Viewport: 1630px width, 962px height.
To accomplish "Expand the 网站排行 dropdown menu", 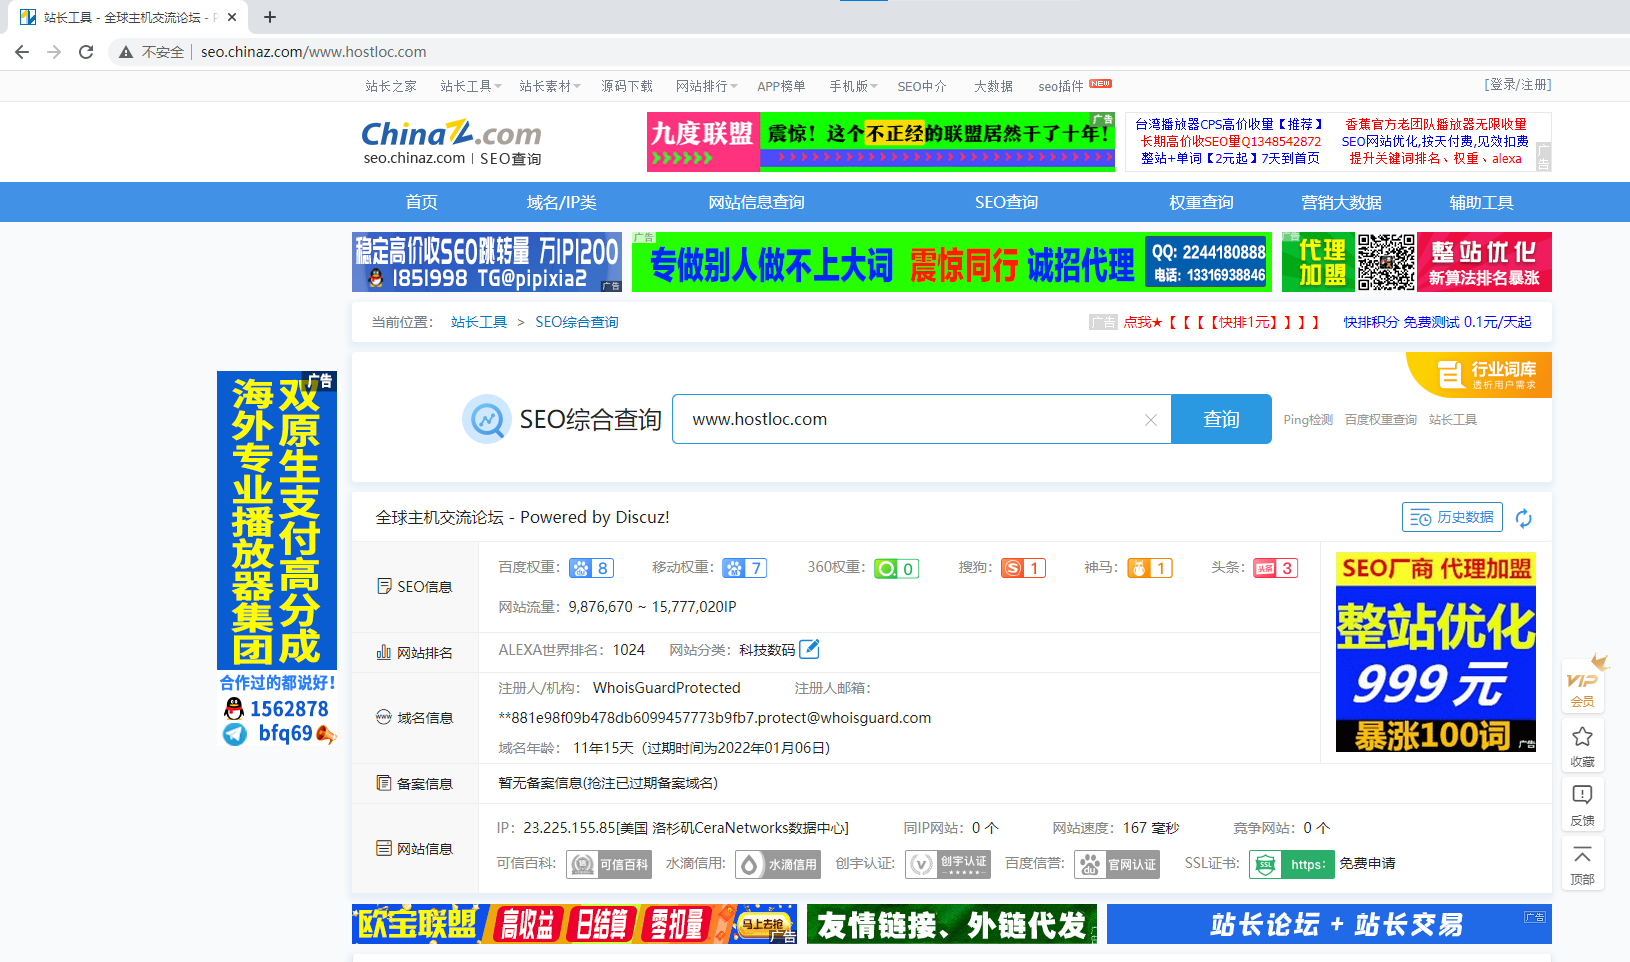I will [706, 86].
